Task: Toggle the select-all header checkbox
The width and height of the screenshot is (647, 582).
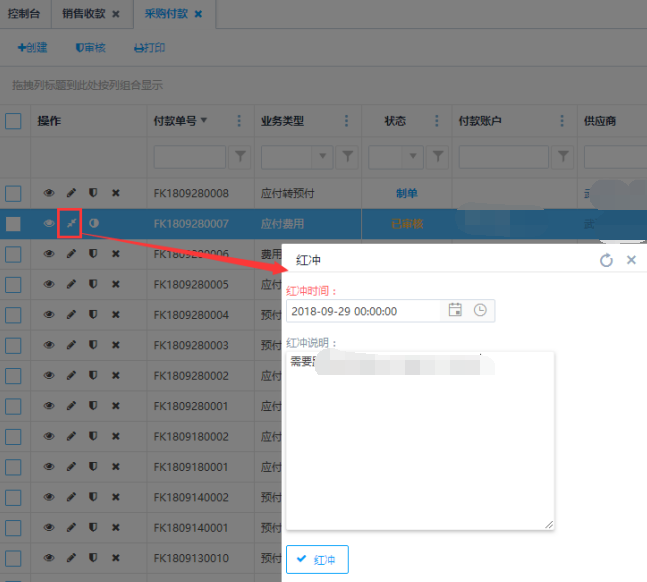Action: (x=13, y=121)
